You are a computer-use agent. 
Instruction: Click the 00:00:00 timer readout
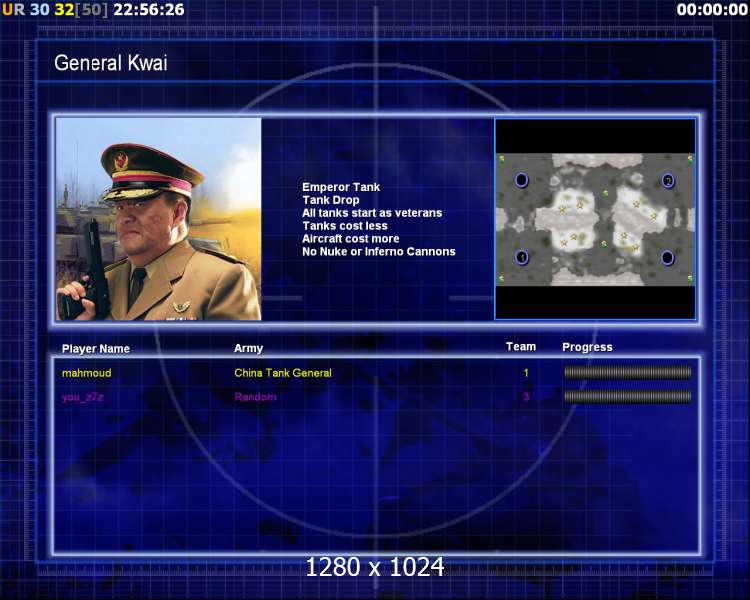tap(712, 10)
